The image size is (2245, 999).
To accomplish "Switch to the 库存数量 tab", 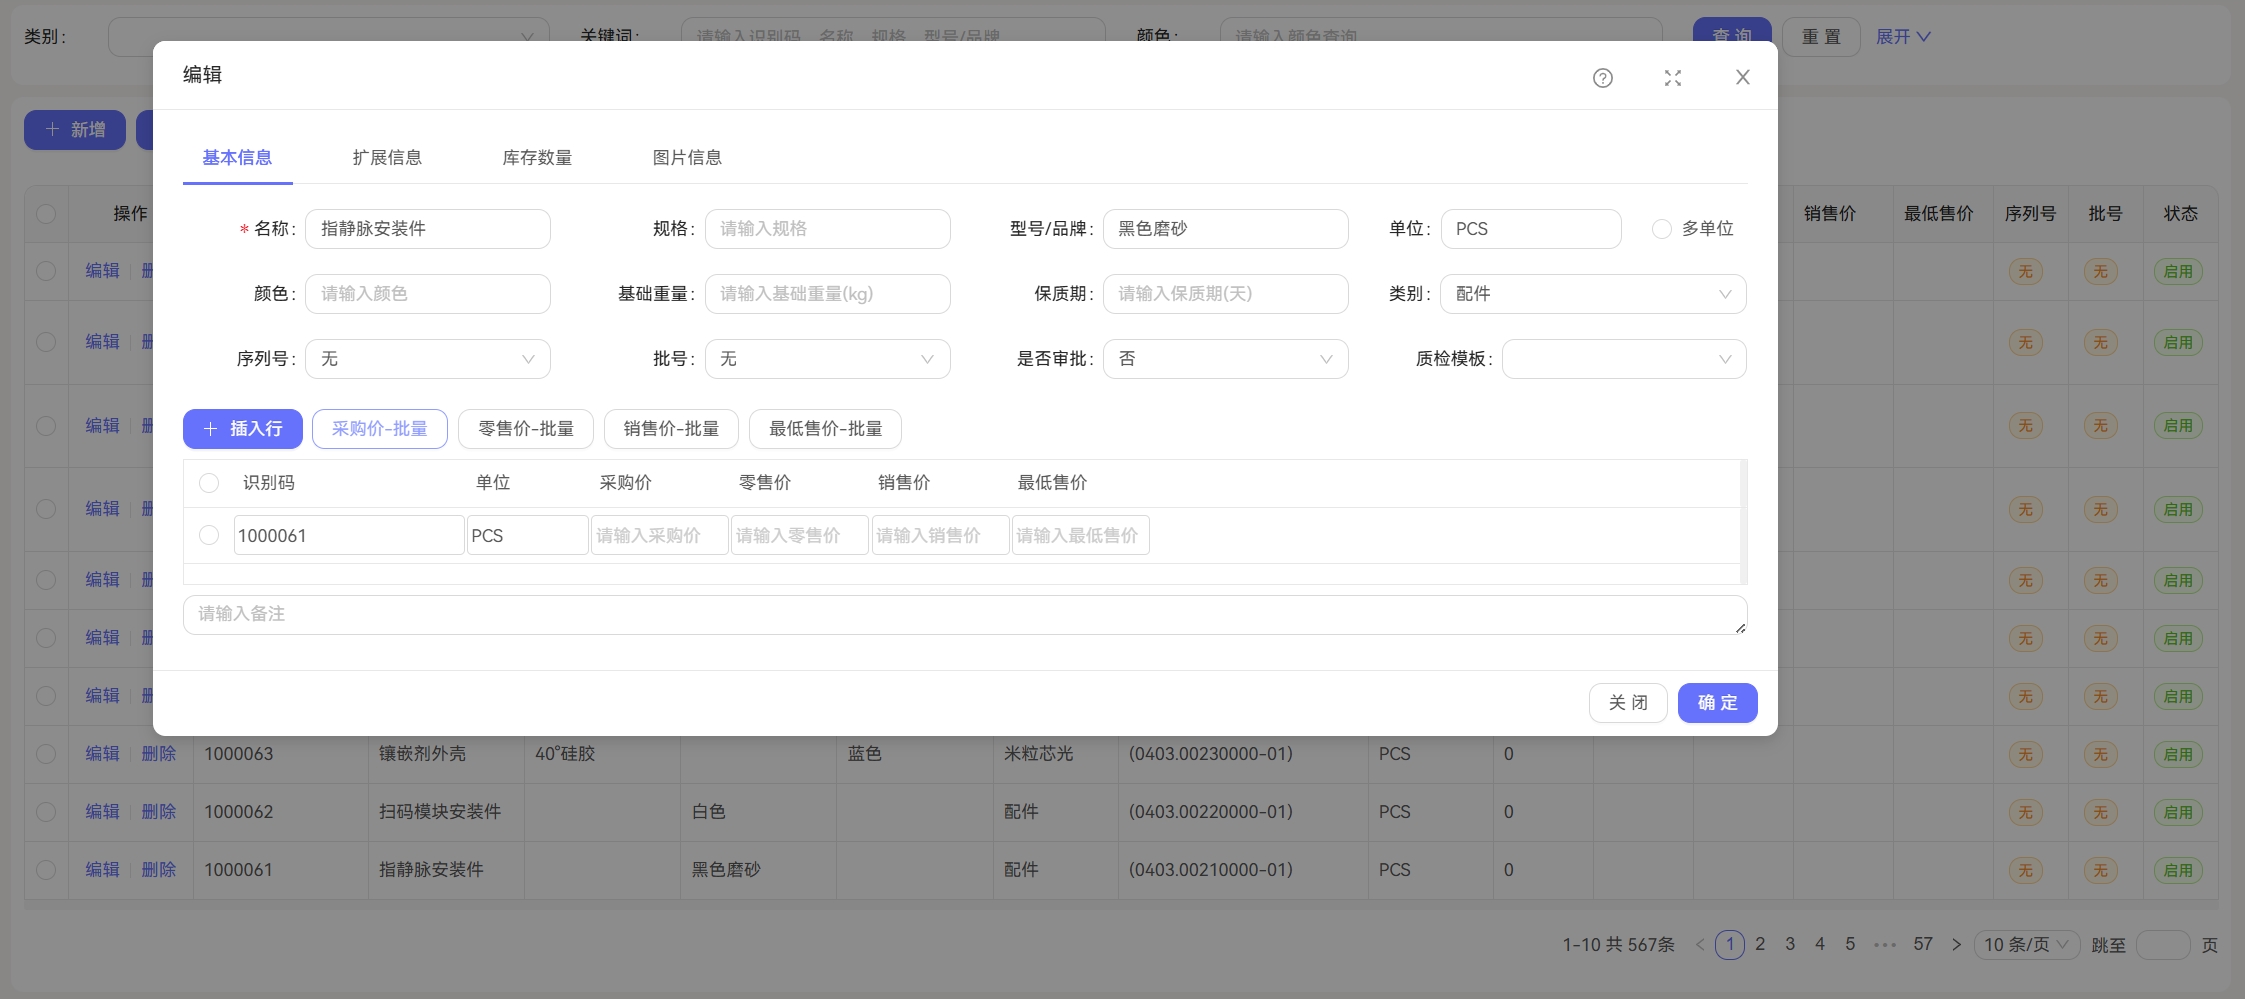I will (537, 158).
